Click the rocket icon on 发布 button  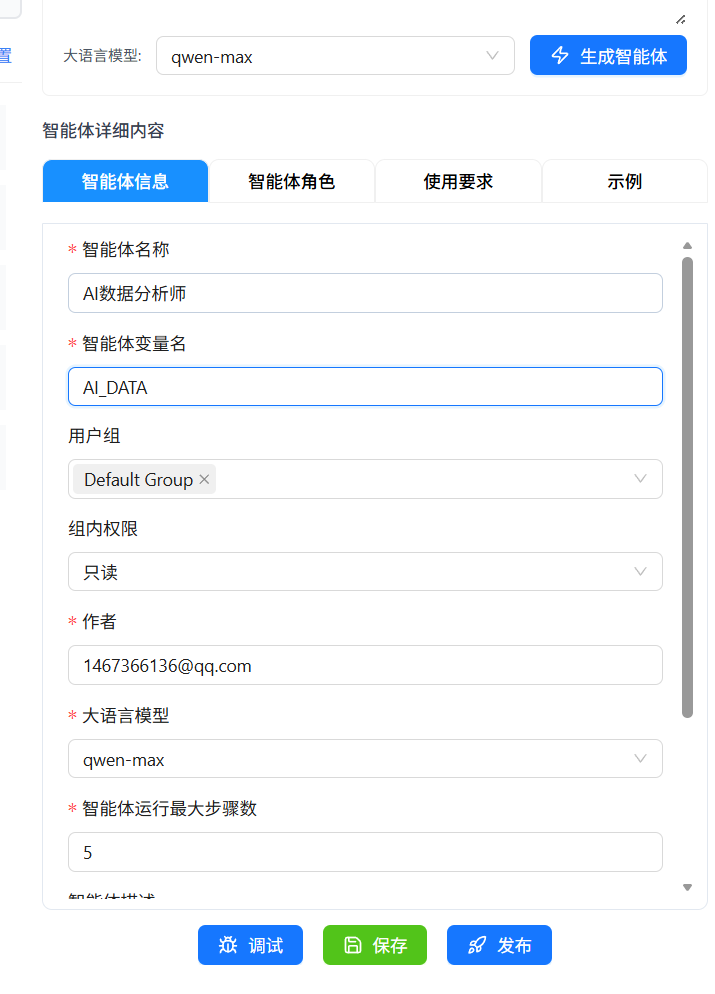pyautogui.click(x=477, y=945)
